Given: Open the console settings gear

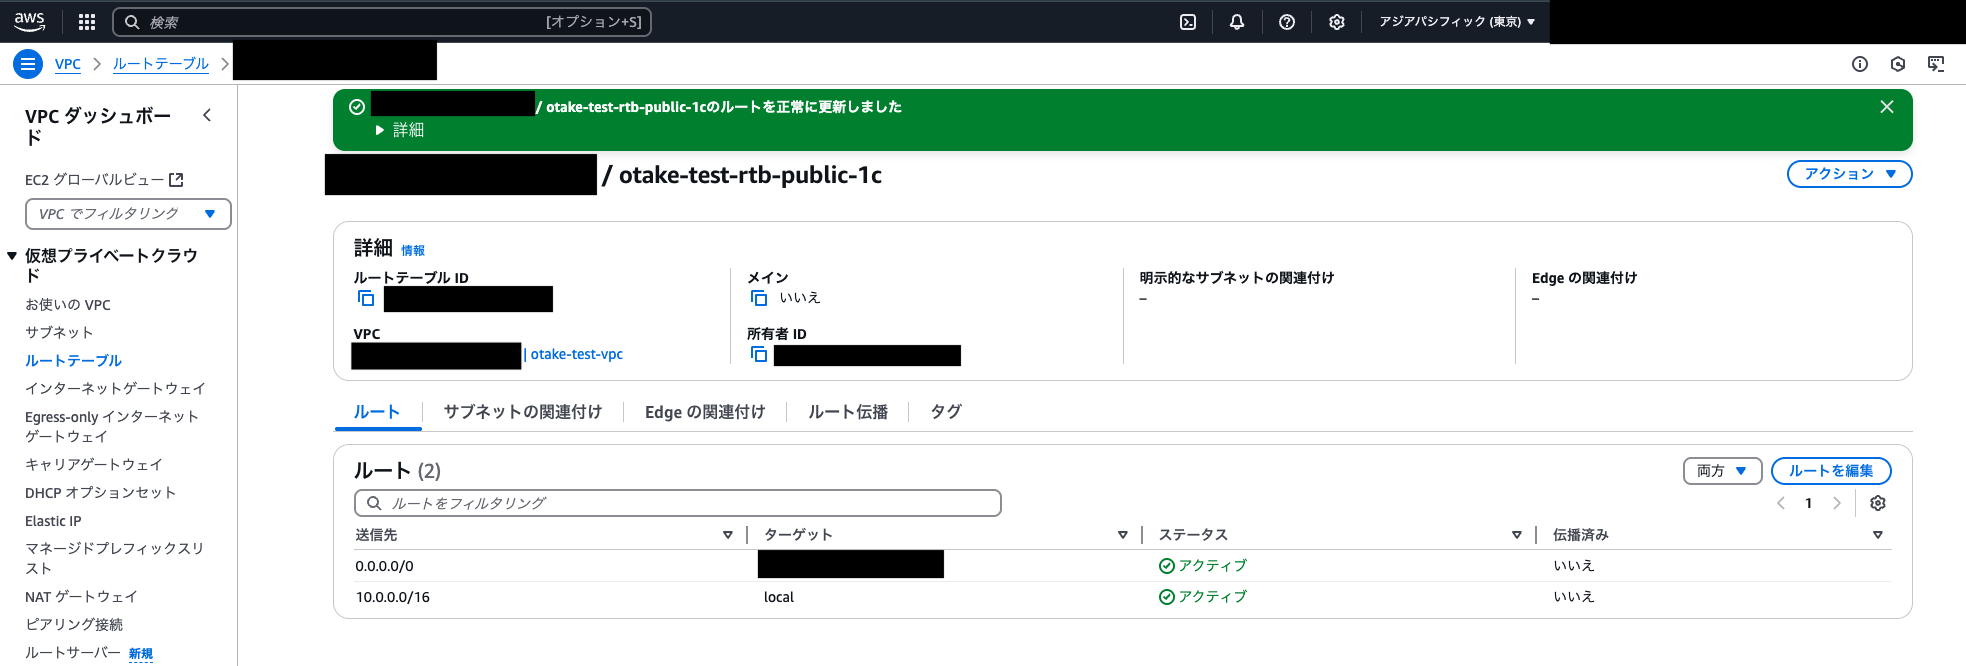Looking at the screenshot, I should pos(1337,22).
